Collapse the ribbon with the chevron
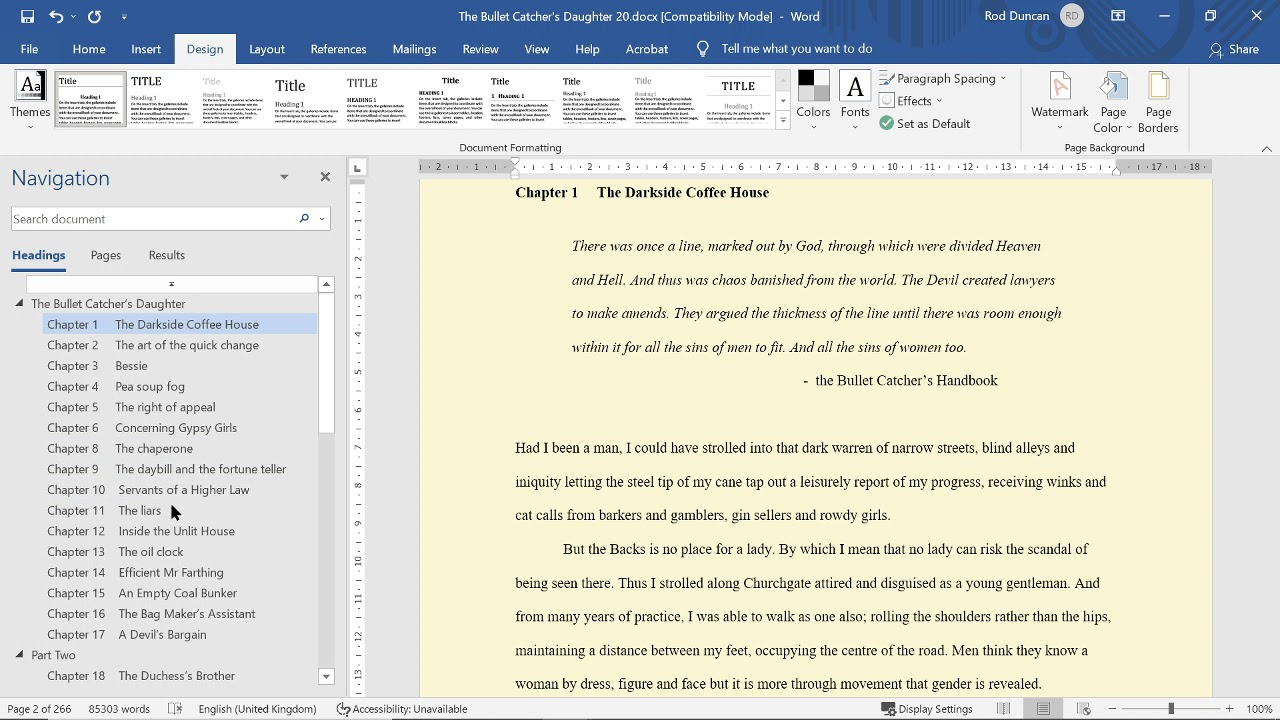Viewport: 1280px width, 720px height. point(1266,149)
